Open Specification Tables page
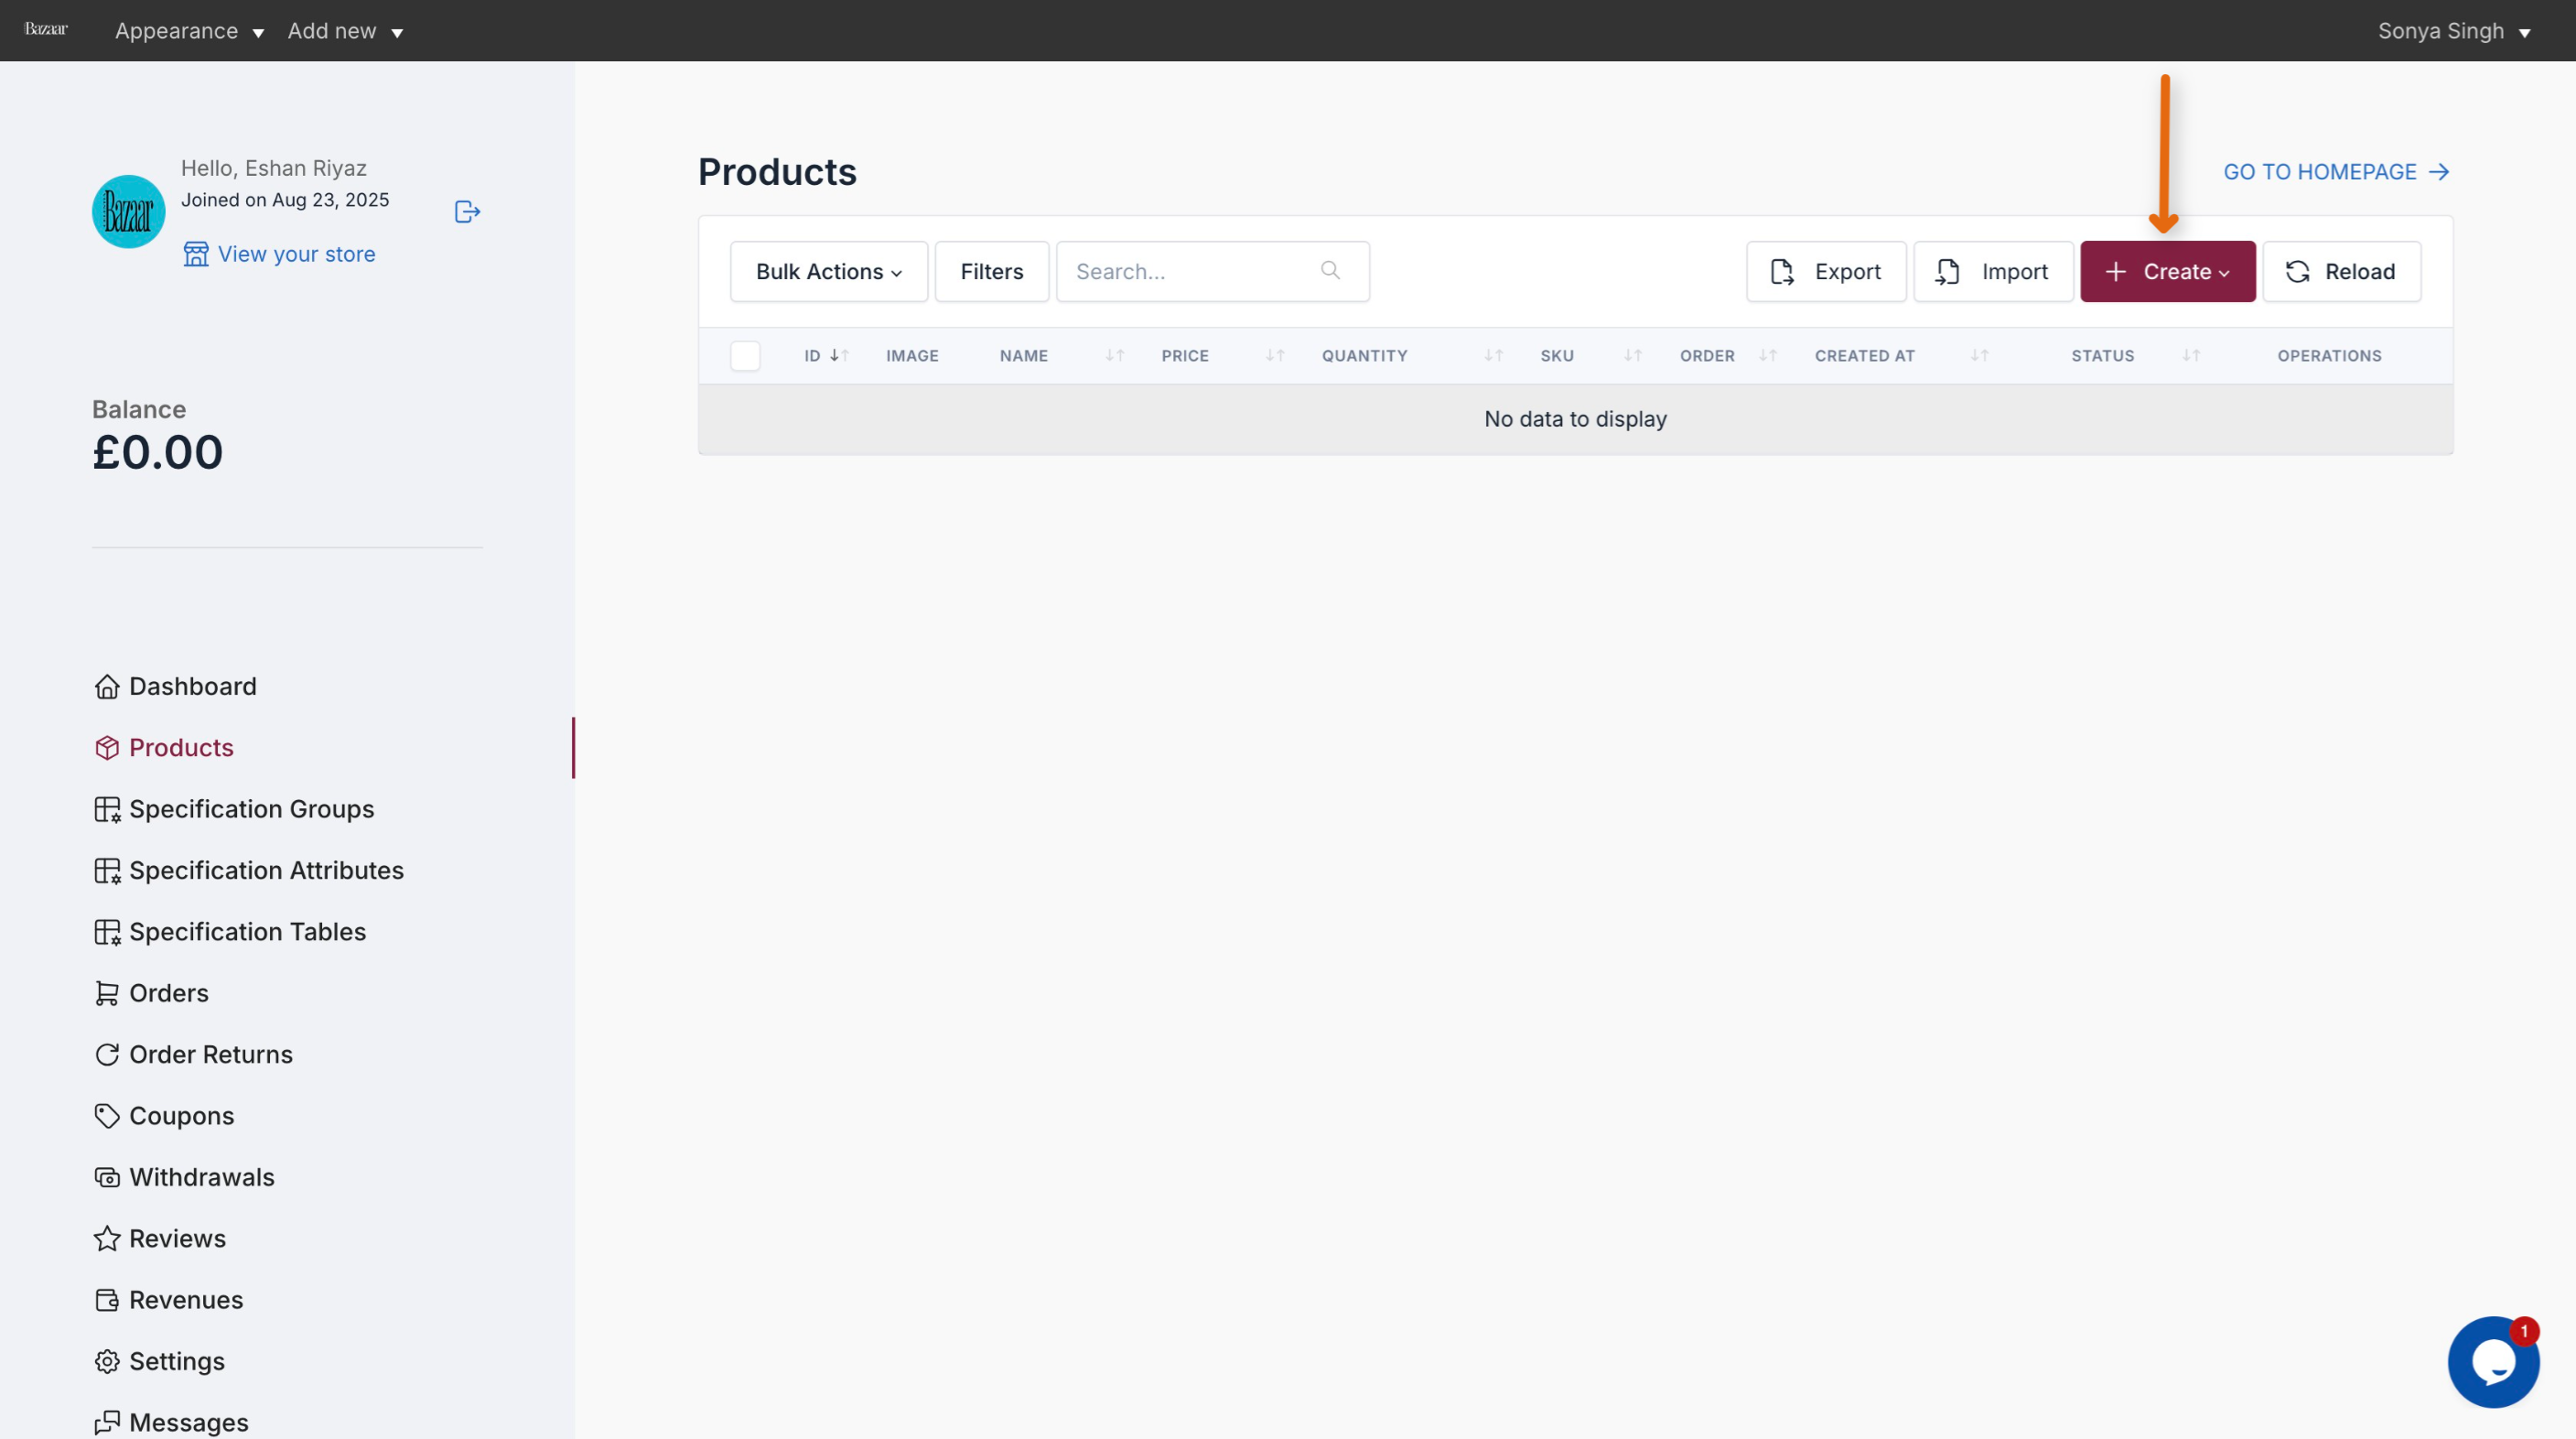 click(230, 932)
